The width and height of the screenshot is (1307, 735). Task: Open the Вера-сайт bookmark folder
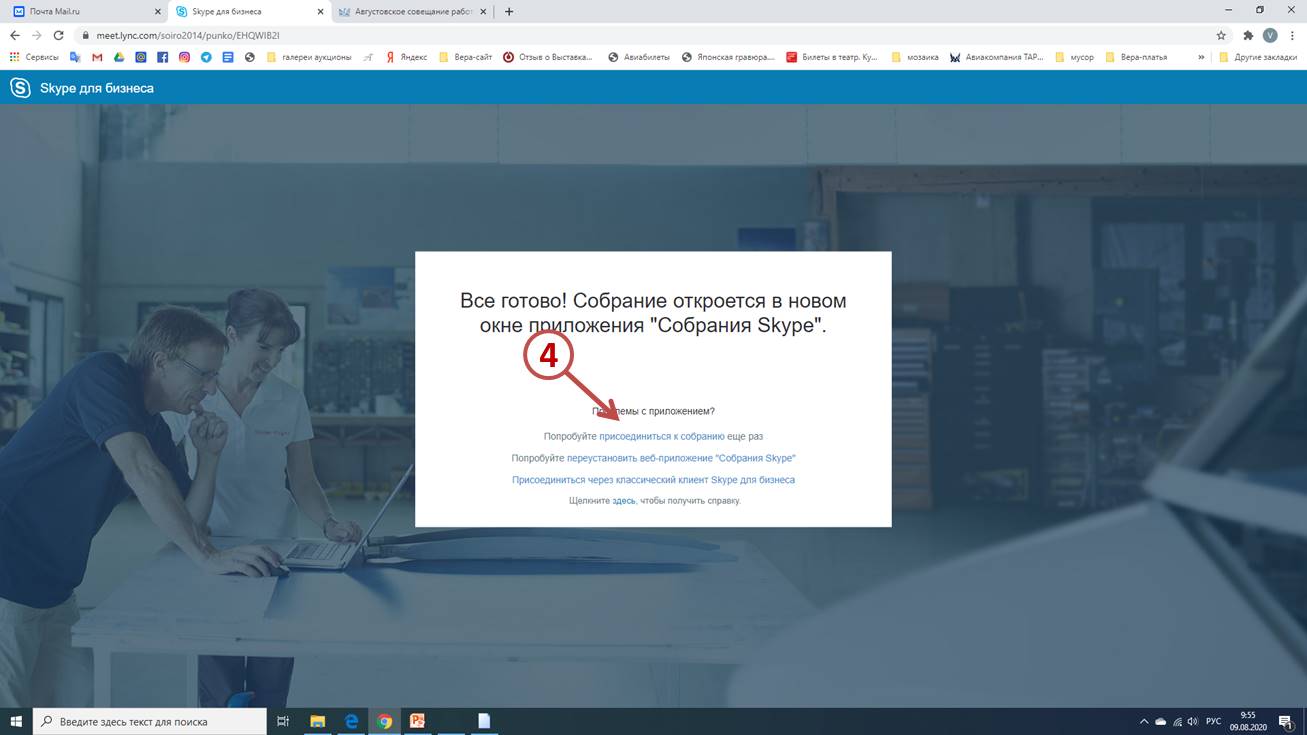pyautogui.click(x=465, y=57)
